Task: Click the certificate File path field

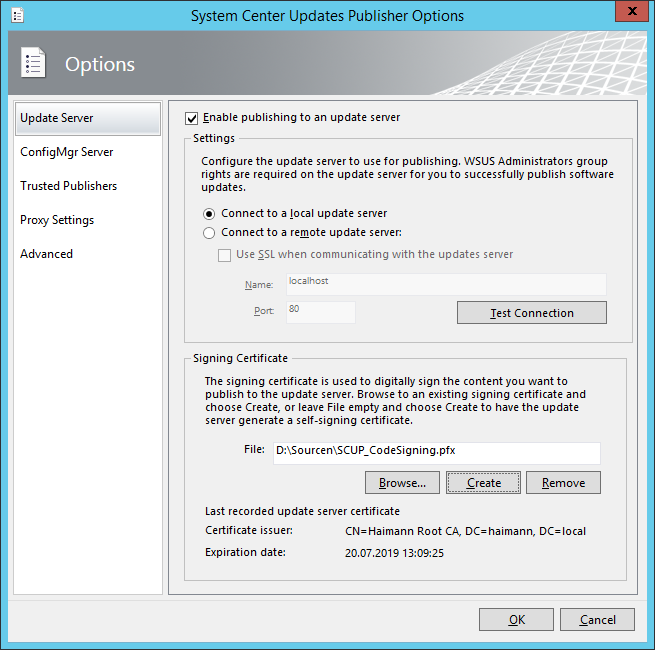Action: (x=437, y=453)
